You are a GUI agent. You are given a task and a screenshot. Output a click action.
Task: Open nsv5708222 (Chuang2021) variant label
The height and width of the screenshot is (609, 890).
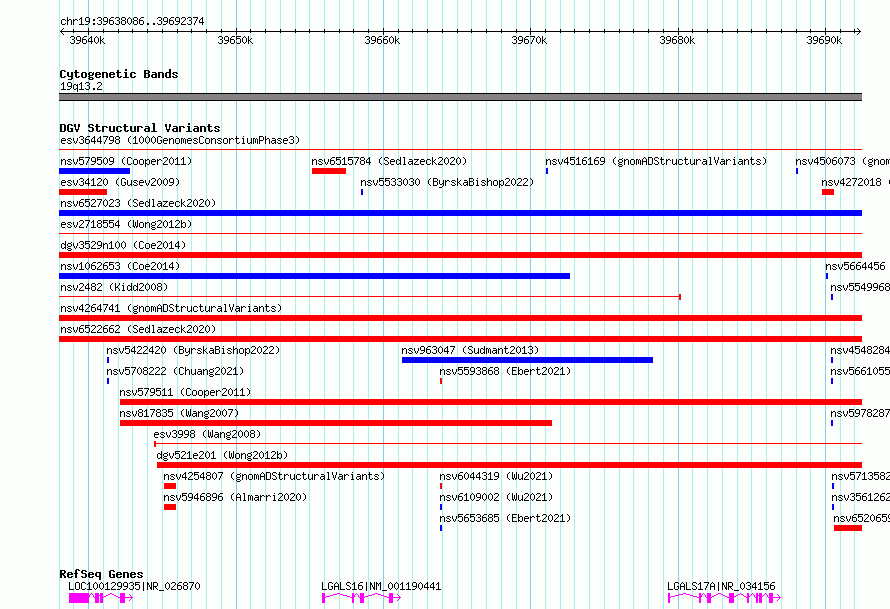(175, 371)
